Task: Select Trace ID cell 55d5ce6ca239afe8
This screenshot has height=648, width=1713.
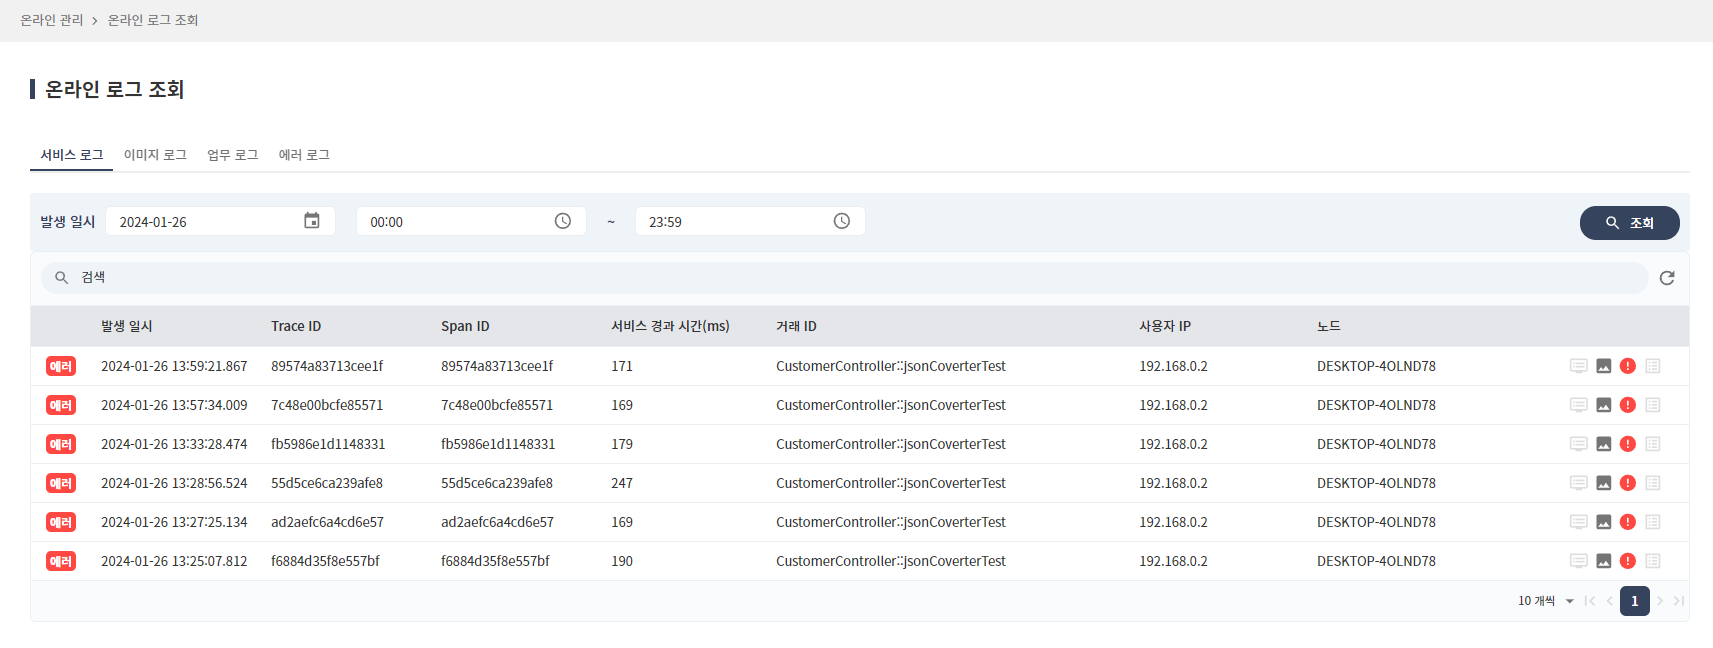Action: tap(327, 483)
